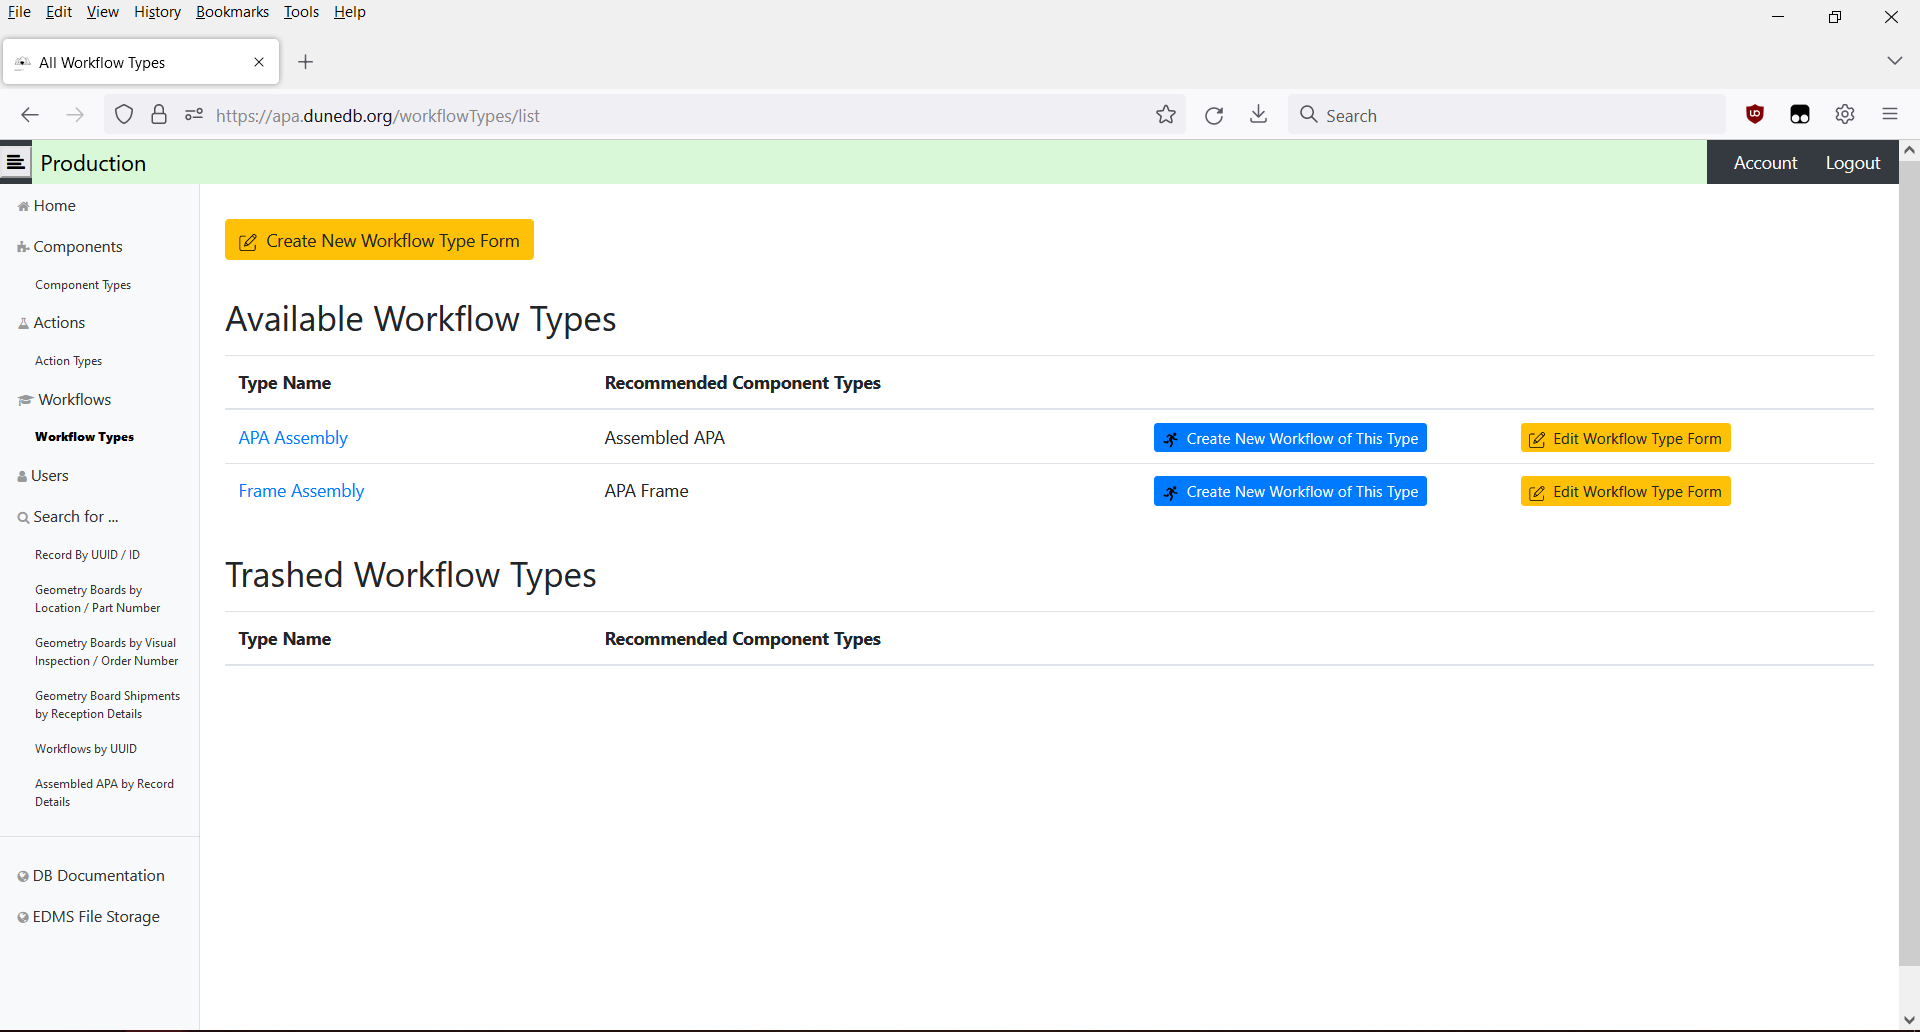Screen dimensions: 1920x1032
Task: Toggle the sidebar hamburger menu icon
Action: [16, 162]
